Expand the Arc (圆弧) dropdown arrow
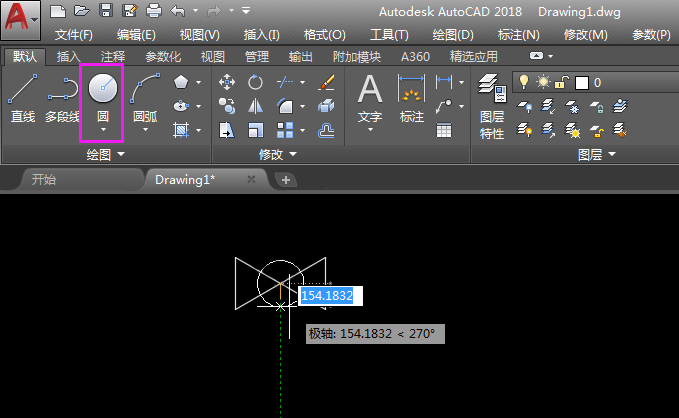Viewport: 679px width, 418px height. (x=146, y=130)
